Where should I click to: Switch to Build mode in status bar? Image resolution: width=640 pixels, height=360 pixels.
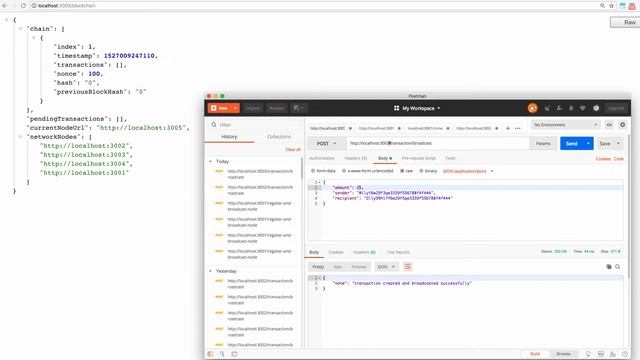point(535,354)
